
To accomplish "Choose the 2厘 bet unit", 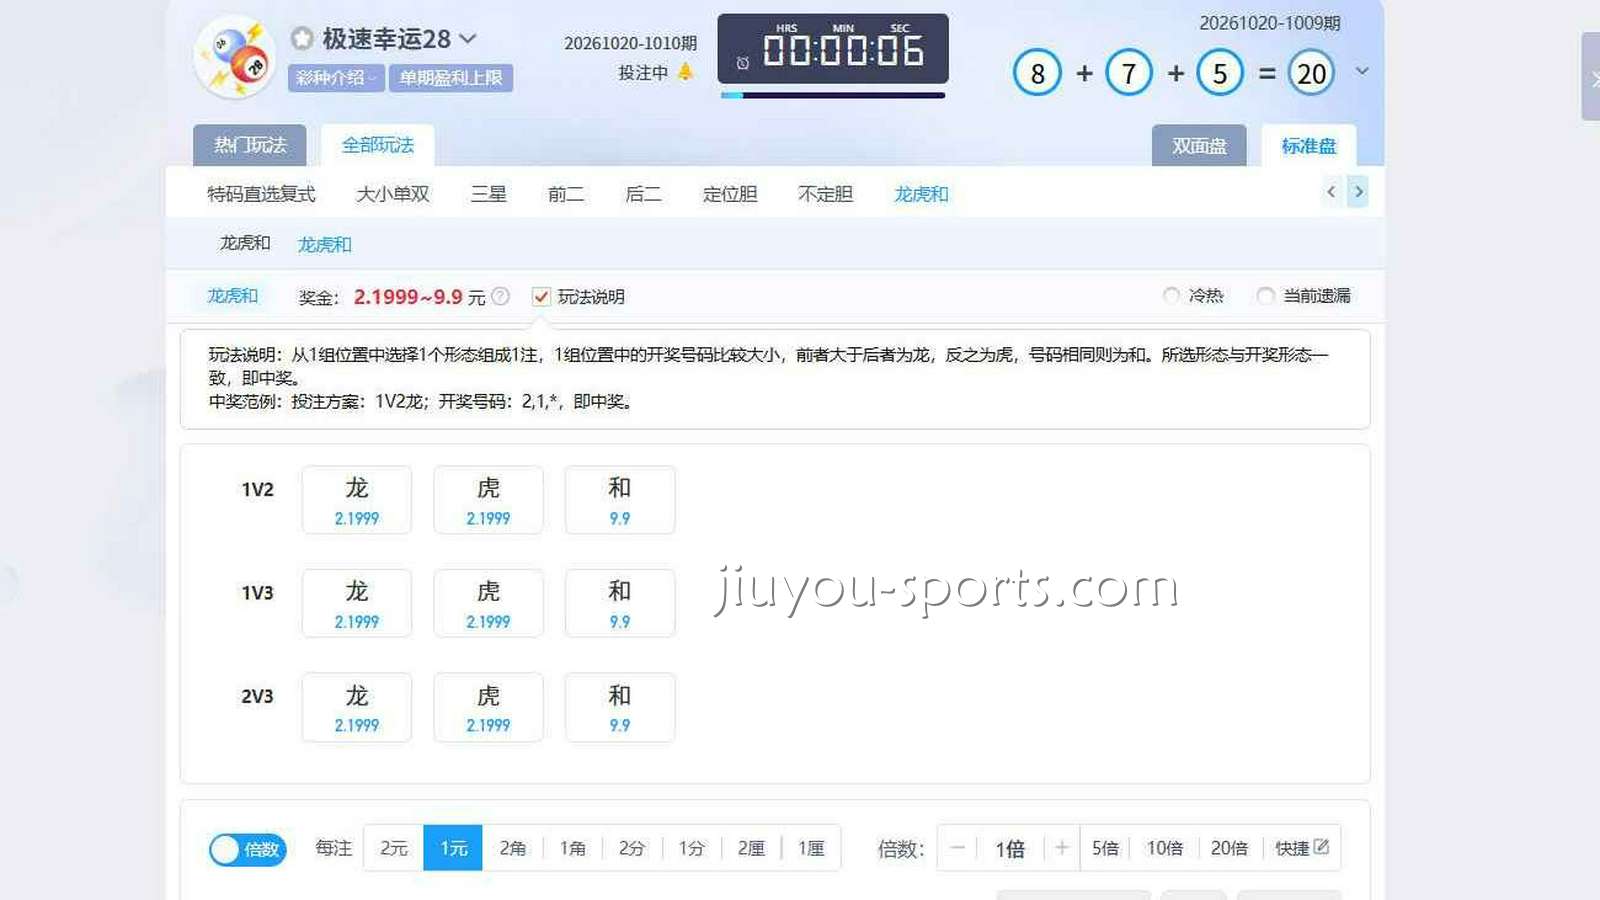I will click(x=751, y=848).
